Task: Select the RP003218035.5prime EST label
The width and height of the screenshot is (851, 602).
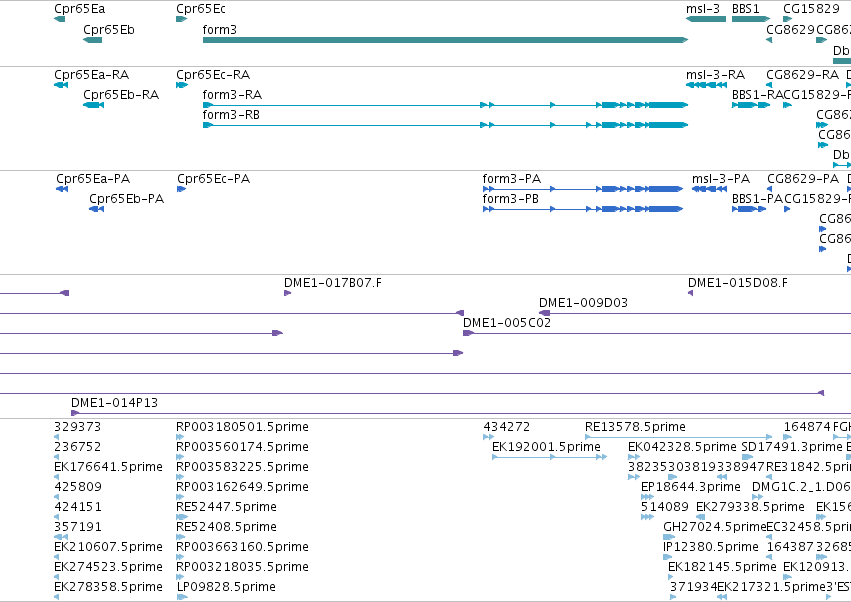Action: 243,567
